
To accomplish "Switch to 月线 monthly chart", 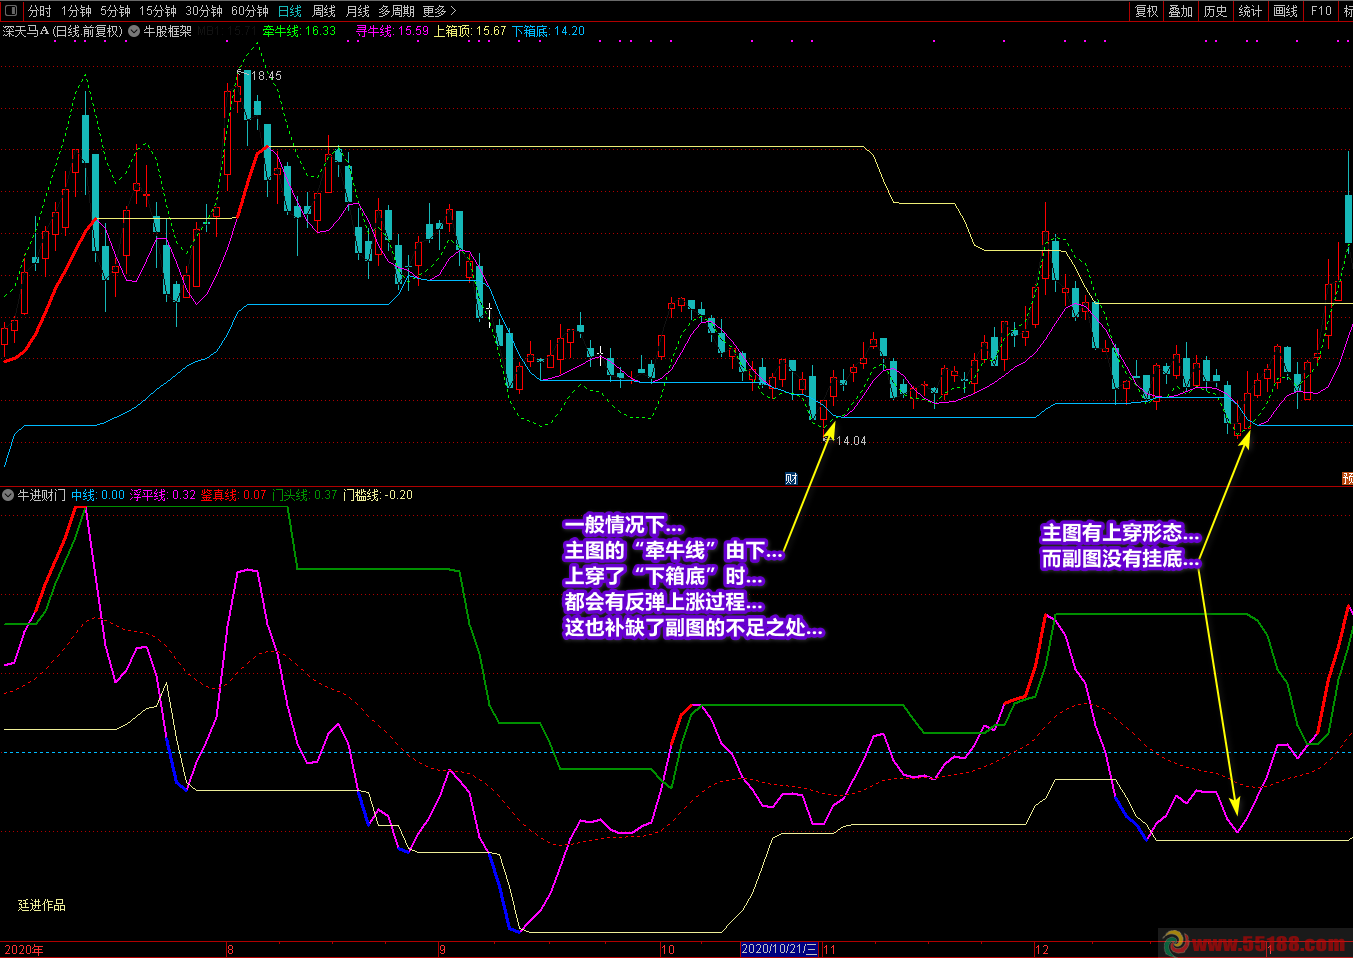I will pyautogui.click(x=357, y=11).
